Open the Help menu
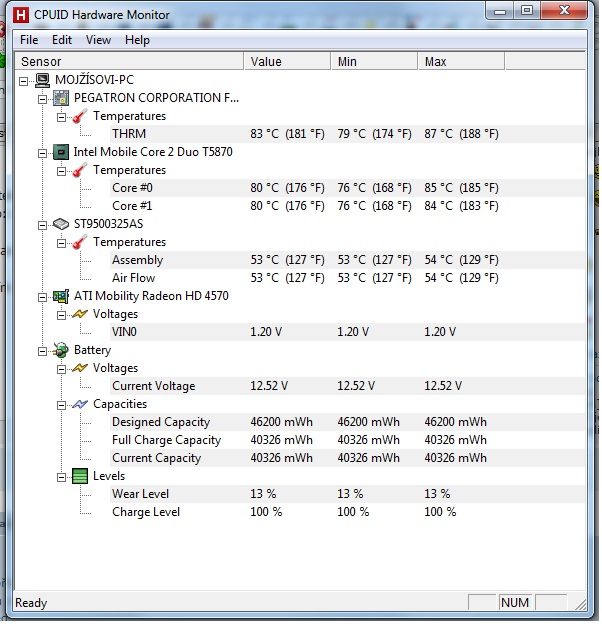The height and width of the screenshot is (624, 602). tap(137, 40)
